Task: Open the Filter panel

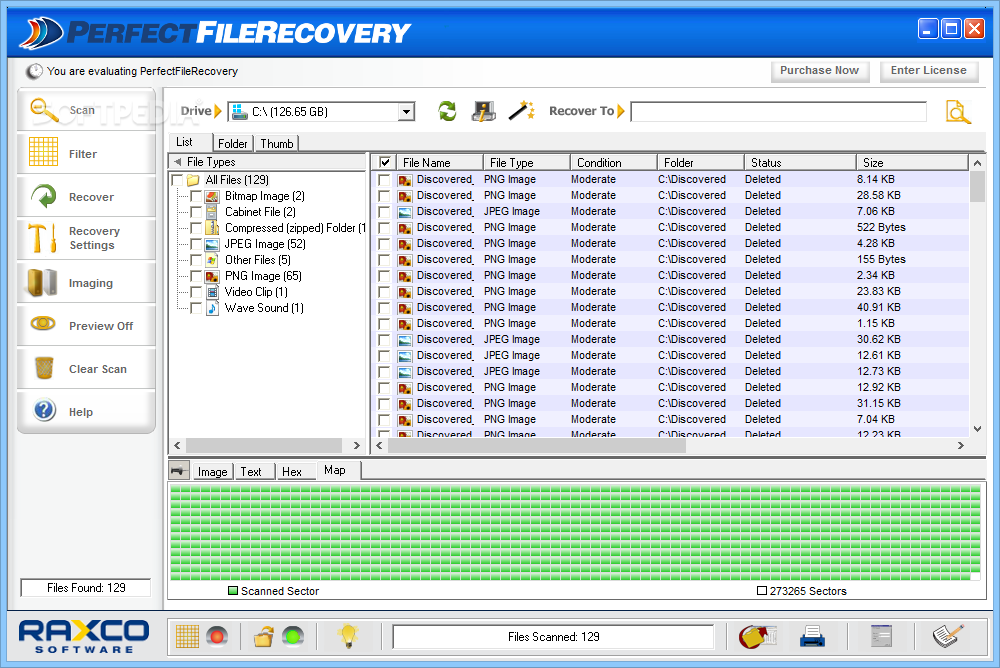Action: [86, 154]
